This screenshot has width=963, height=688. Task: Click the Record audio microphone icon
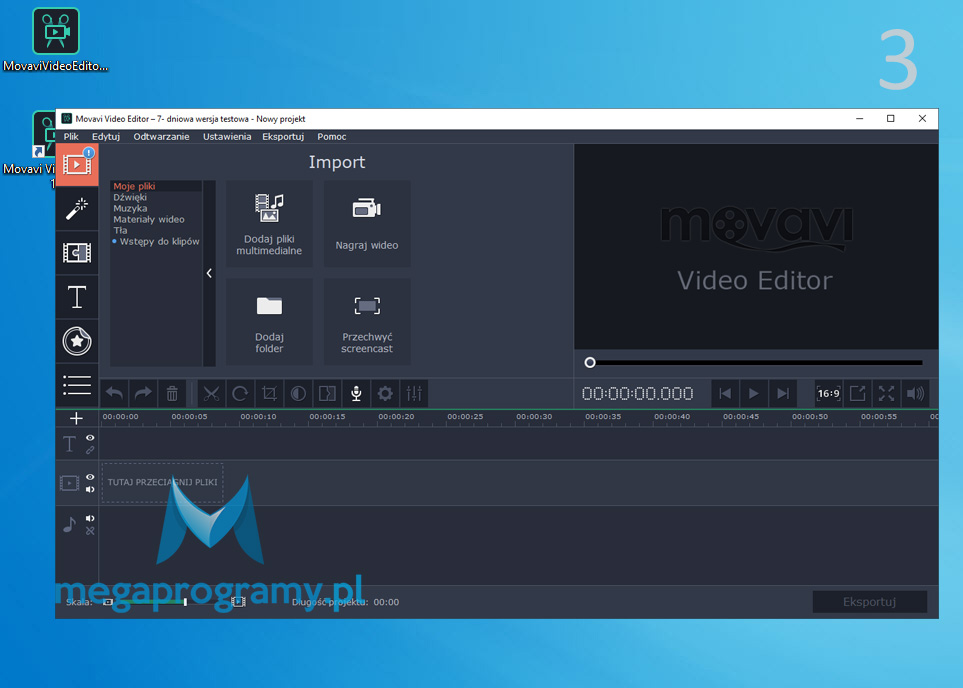tap(356, 393)
